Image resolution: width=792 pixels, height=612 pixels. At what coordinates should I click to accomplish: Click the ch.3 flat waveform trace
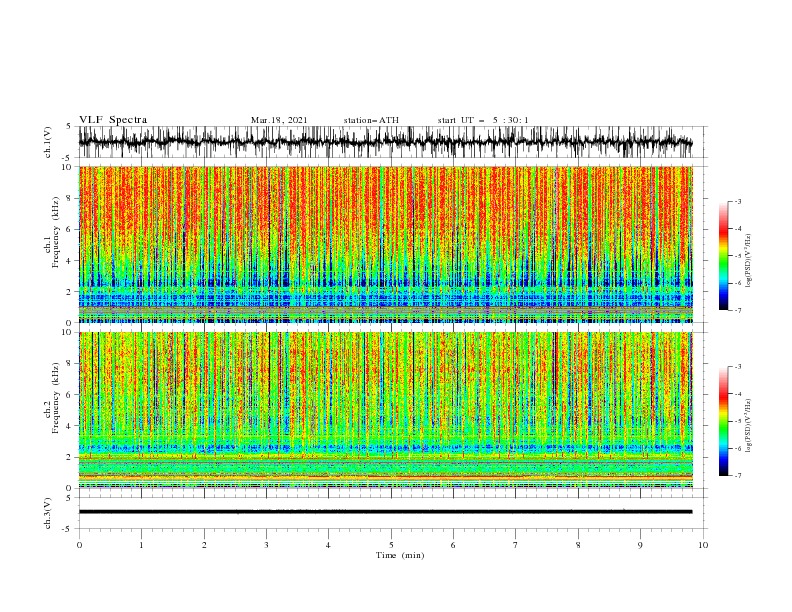(385, 512)
